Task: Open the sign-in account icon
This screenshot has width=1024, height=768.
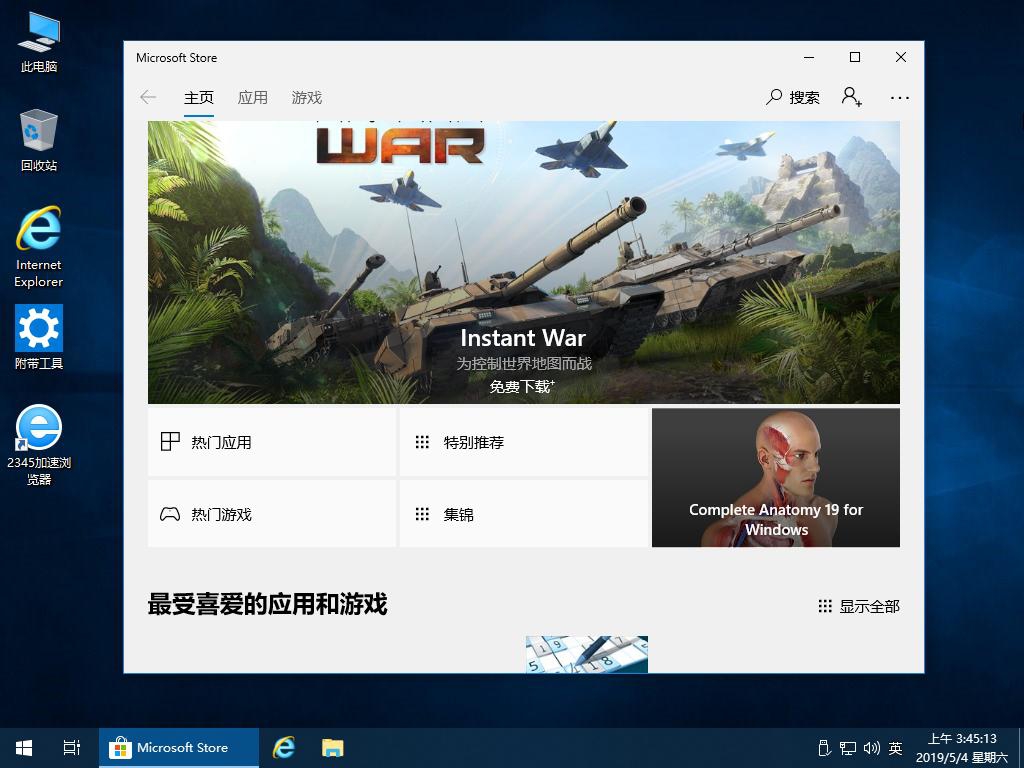Action: 852,97
